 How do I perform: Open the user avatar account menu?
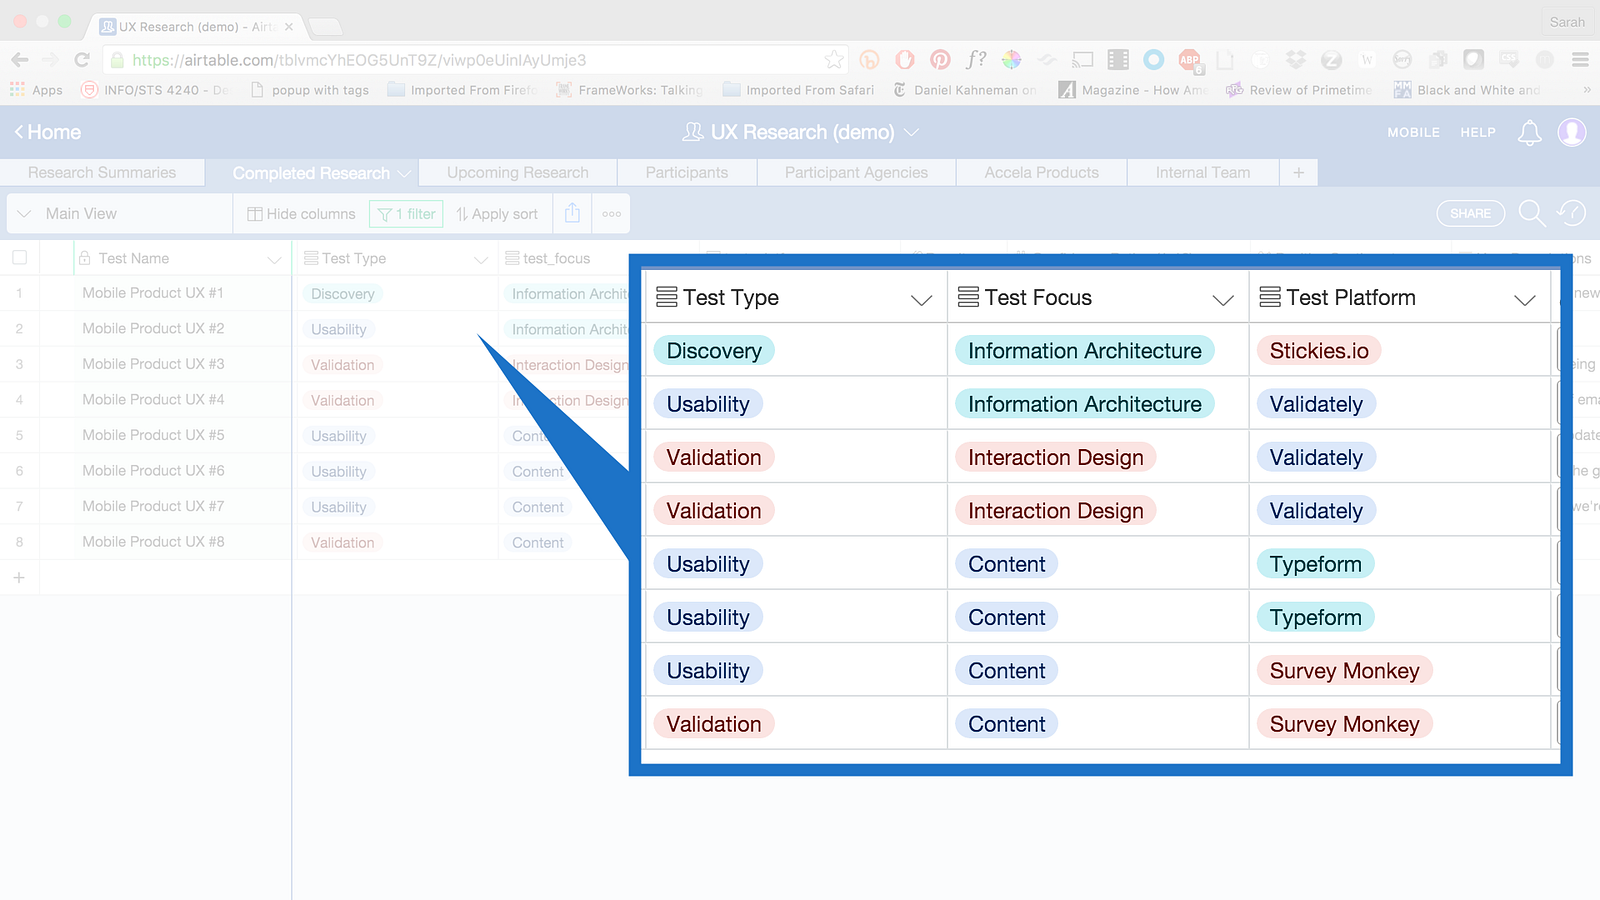coord(1572,132)
